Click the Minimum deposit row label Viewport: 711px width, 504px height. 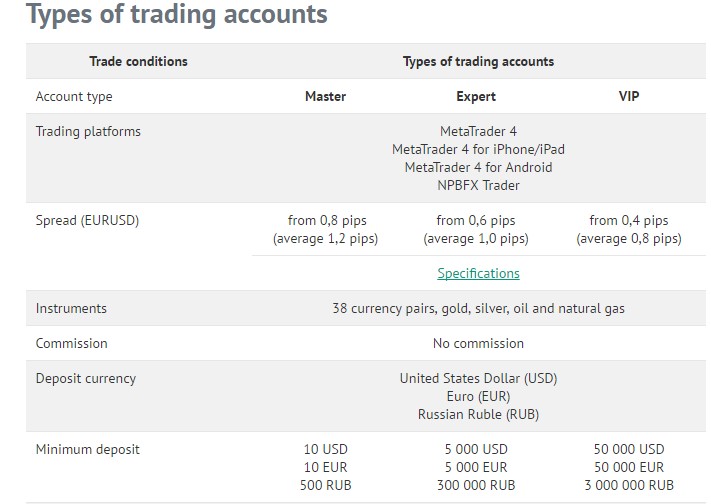tap(88, 450)
